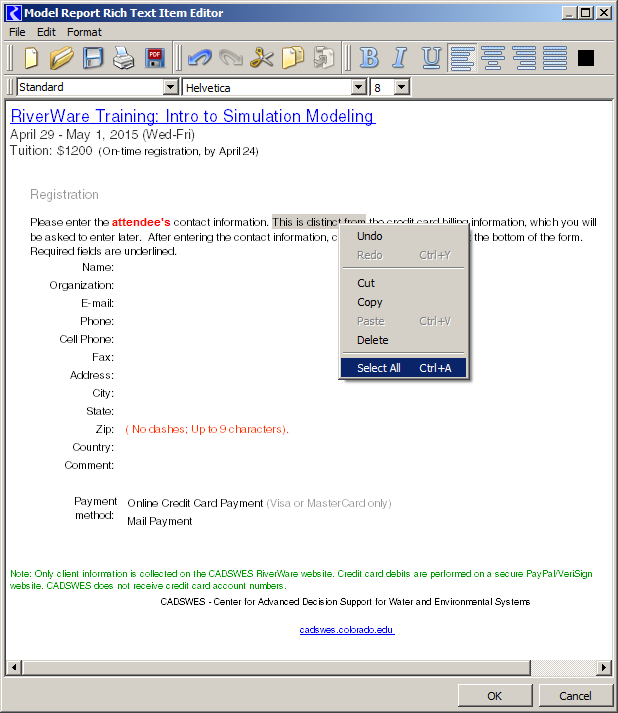618x713 pixels.
Task: Open the File menu
Action: pyautogui.click(x=17, y=32)
